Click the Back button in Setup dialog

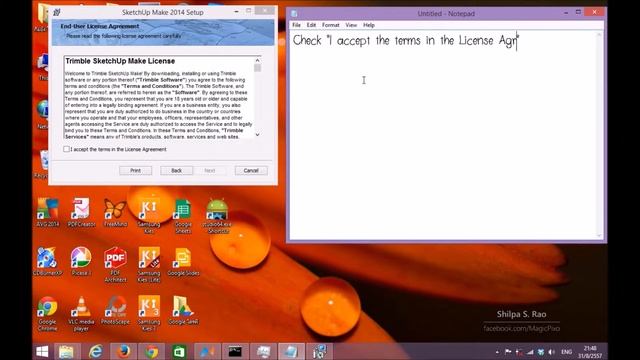coord(176,170)
